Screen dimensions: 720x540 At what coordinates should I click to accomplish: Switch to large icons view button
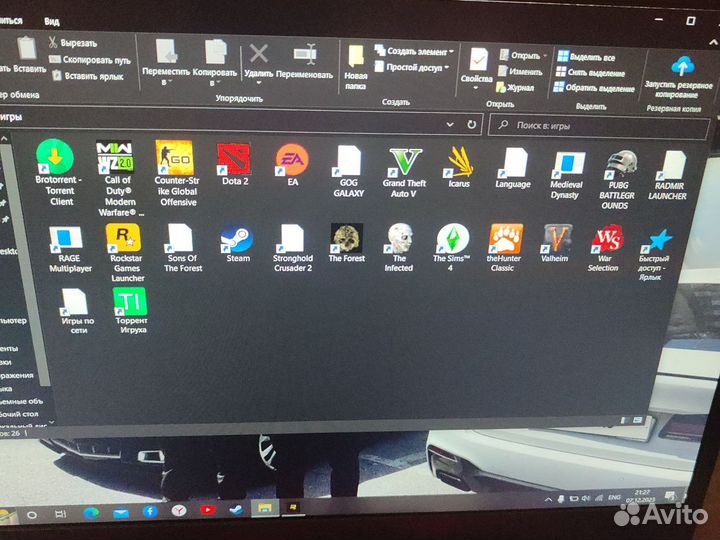tap(638, 420)
